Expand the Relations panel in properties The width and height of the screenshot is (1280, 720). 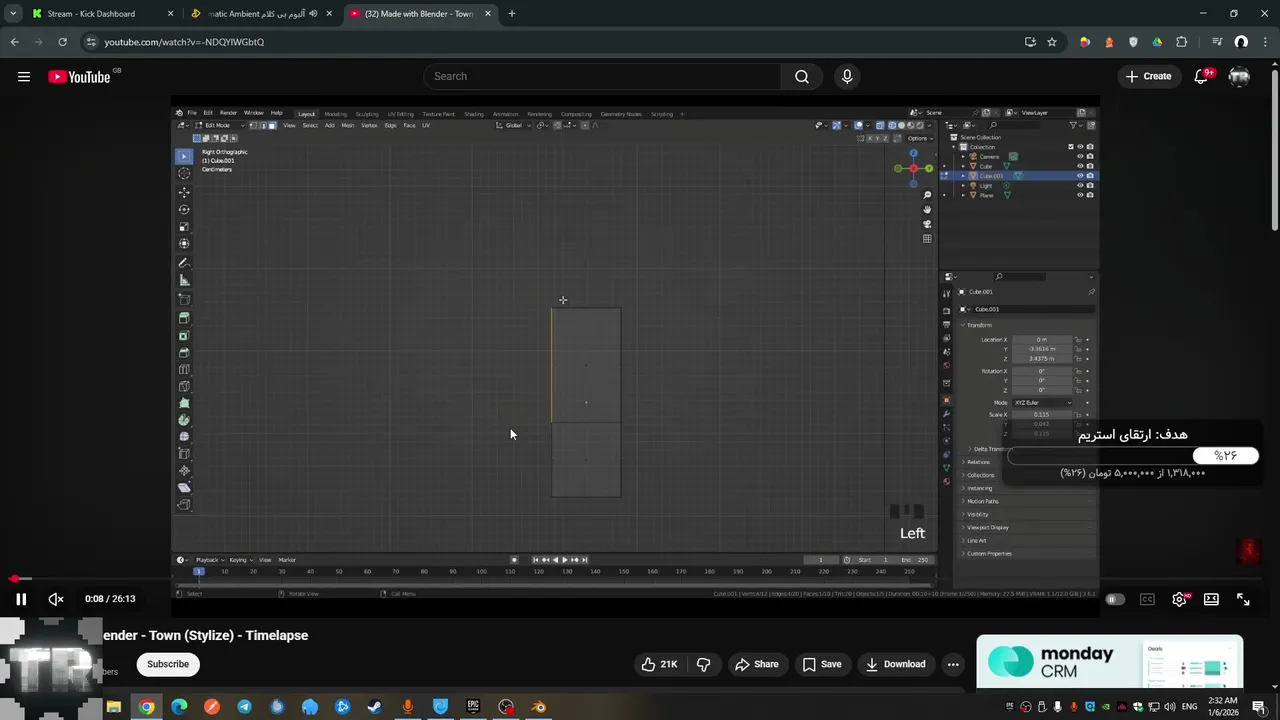tap(978, 462)
